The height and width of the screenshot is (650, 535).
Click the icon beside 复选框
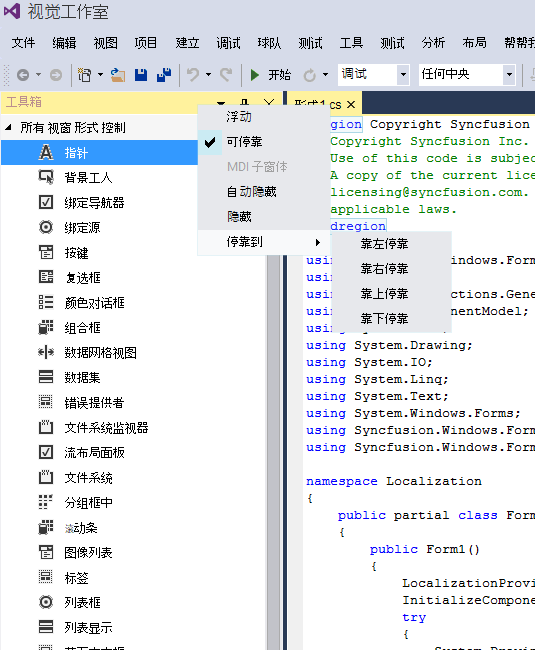tap(46, 277)
